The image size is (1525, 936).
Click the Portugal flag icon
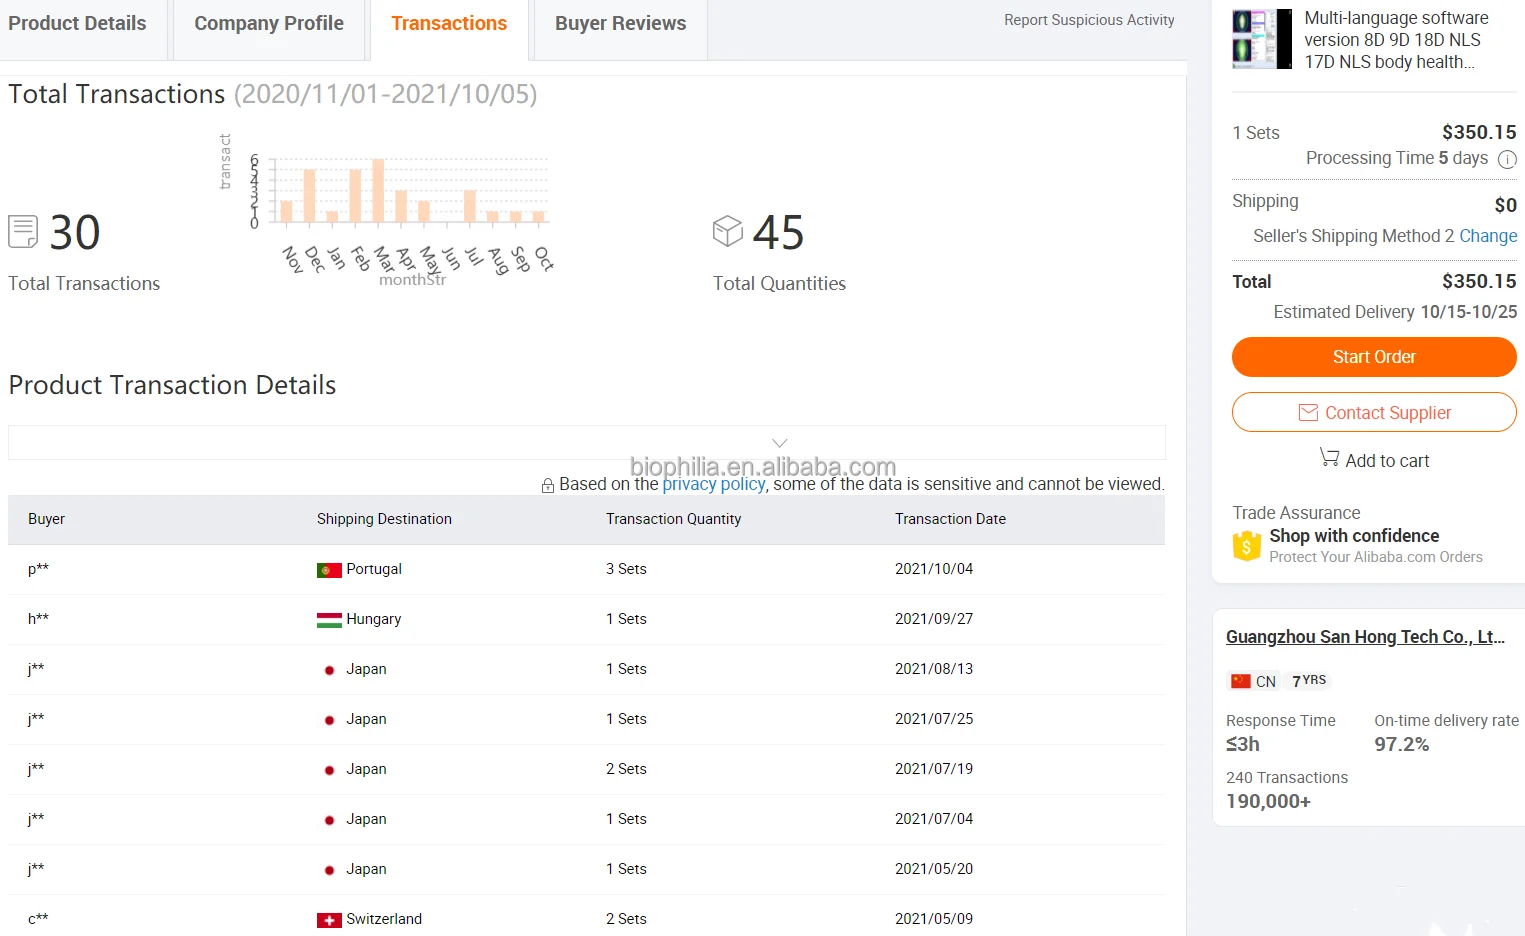pyautogui.click(x=329, y=570)
